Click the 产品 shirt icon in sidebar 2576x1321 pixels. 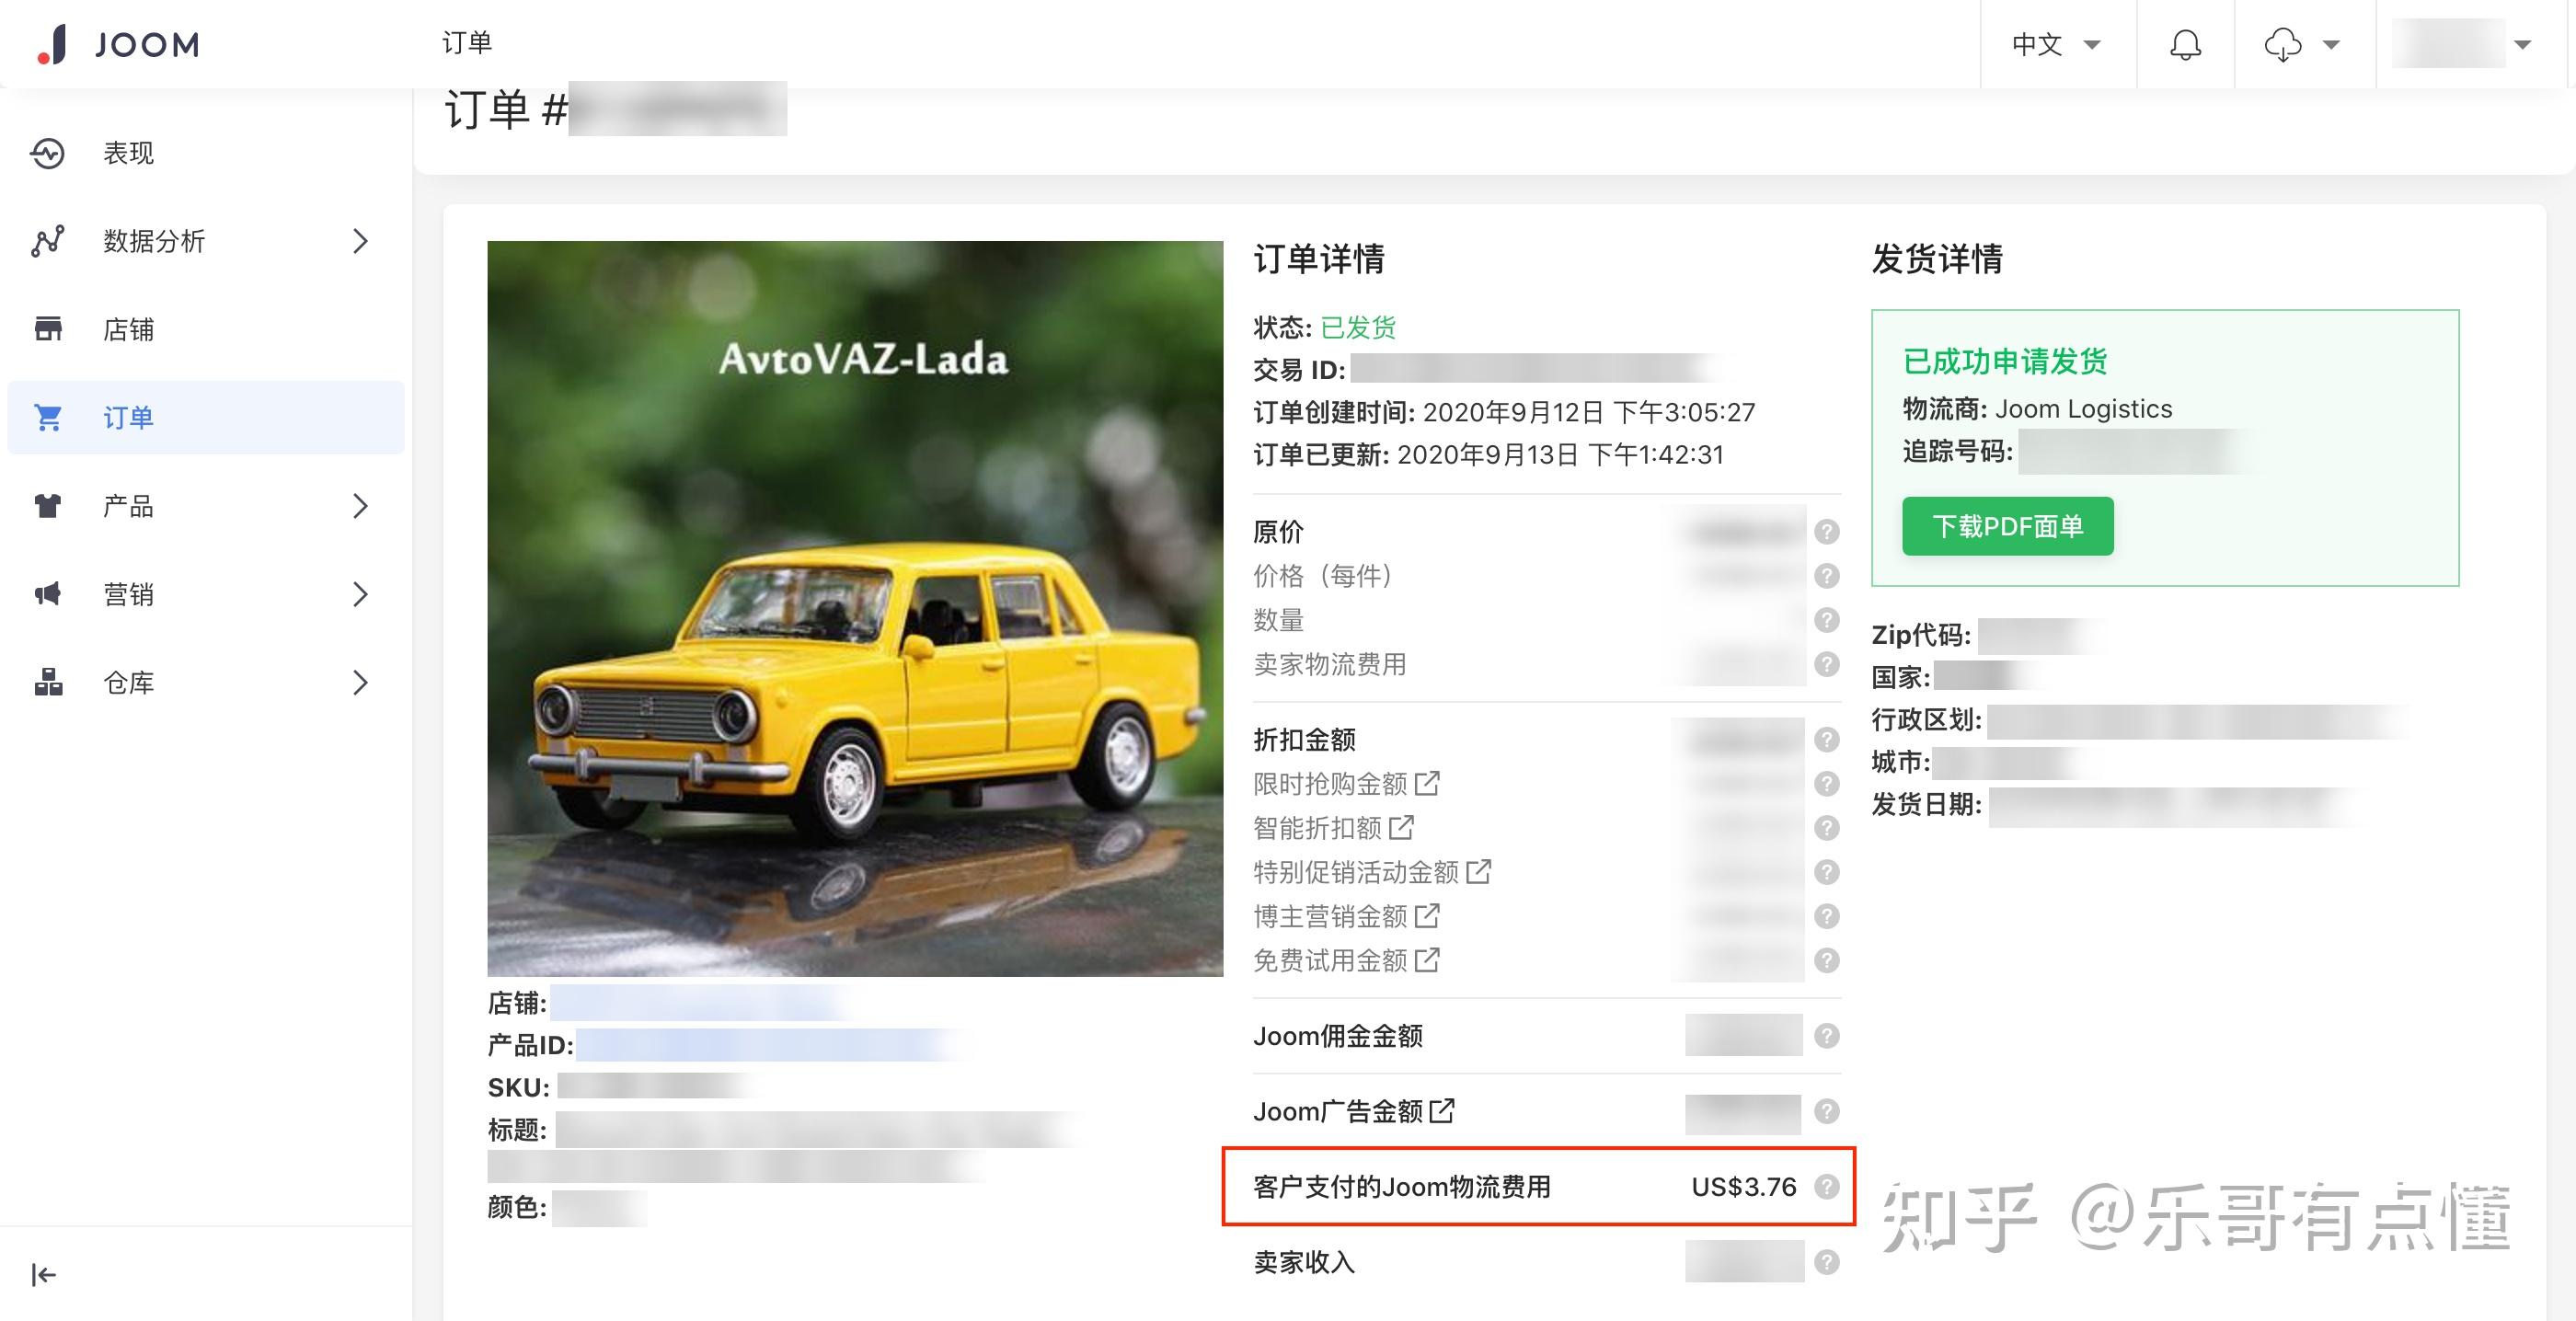pos(48,506)
